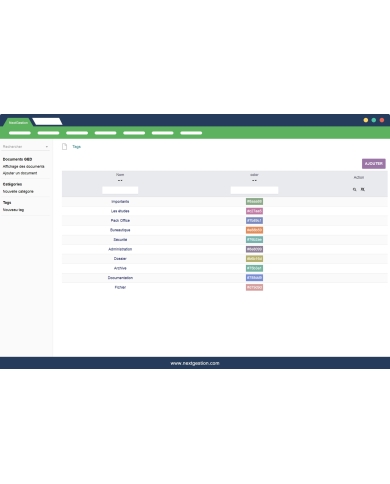Select the Les etudes tag name
Viewport: 390px width, 484px height.
point(120,211)
